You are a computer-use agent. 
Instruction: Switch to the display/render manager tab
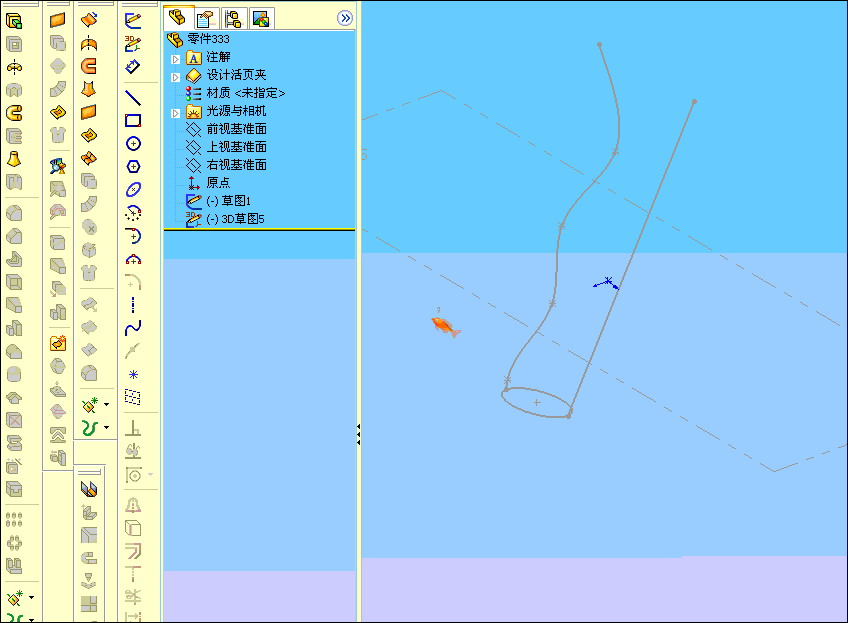click(261, 19)
